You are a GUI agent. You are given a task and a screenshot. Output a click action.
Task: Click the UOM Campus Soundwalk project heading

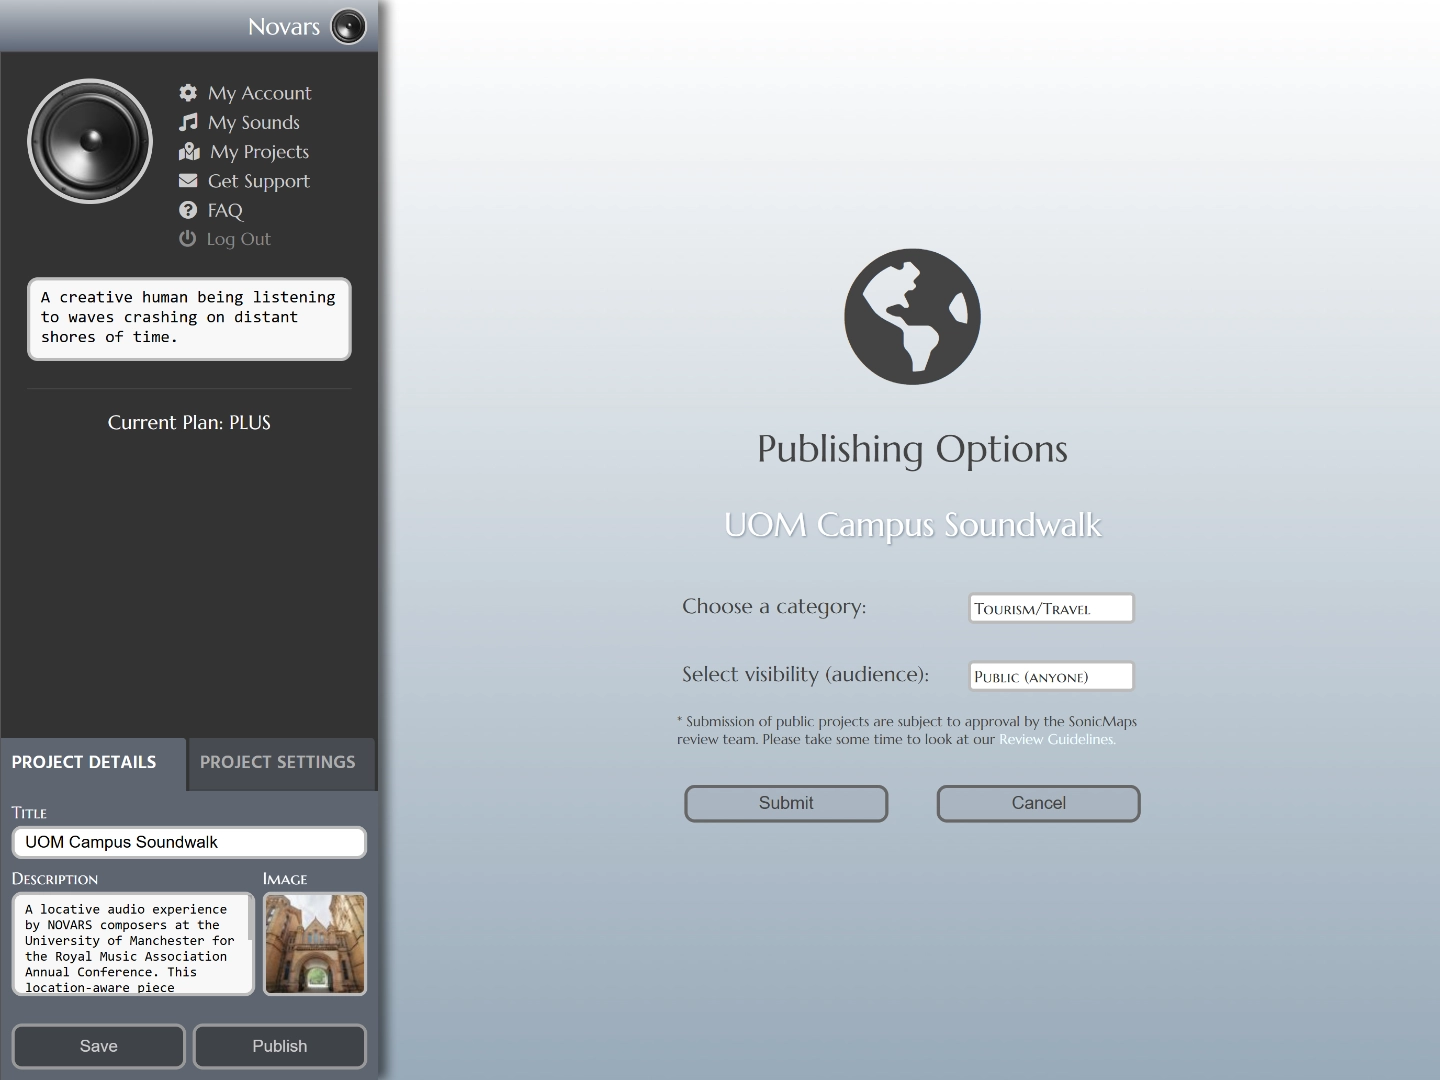coord(912,524)
